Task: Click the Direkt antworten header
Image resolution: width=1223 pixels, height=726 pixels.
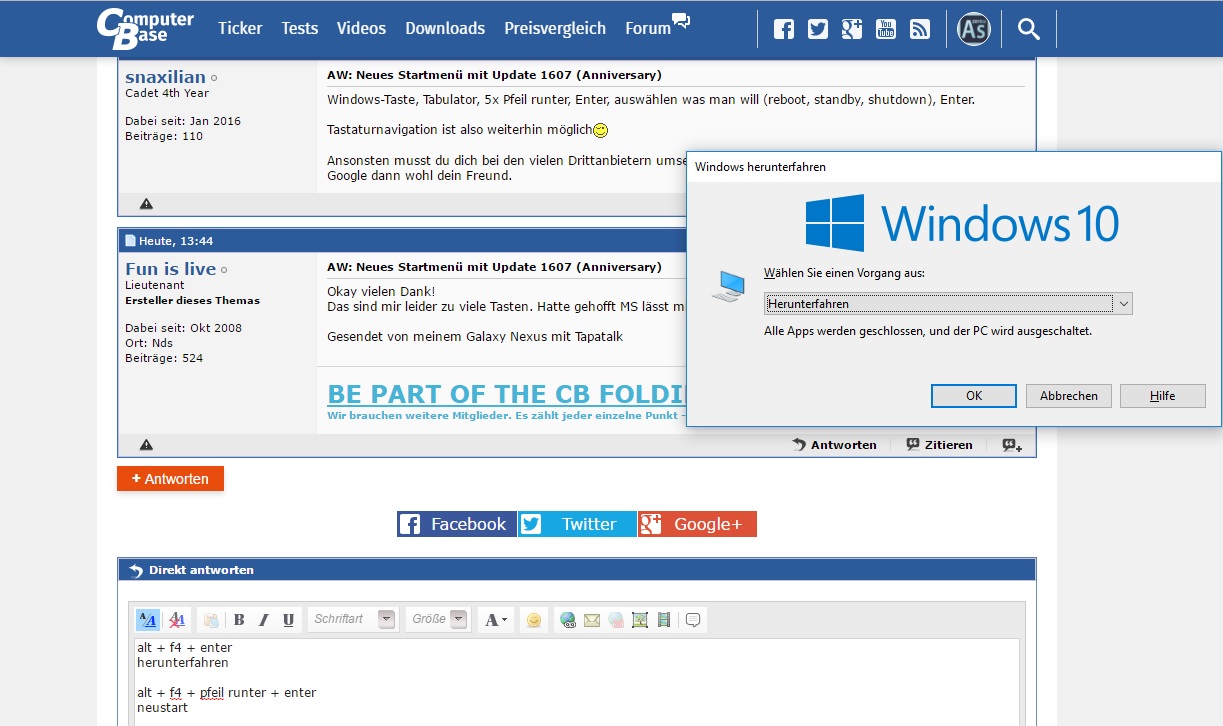Action: pyautogui.click(x=577, y=570)
